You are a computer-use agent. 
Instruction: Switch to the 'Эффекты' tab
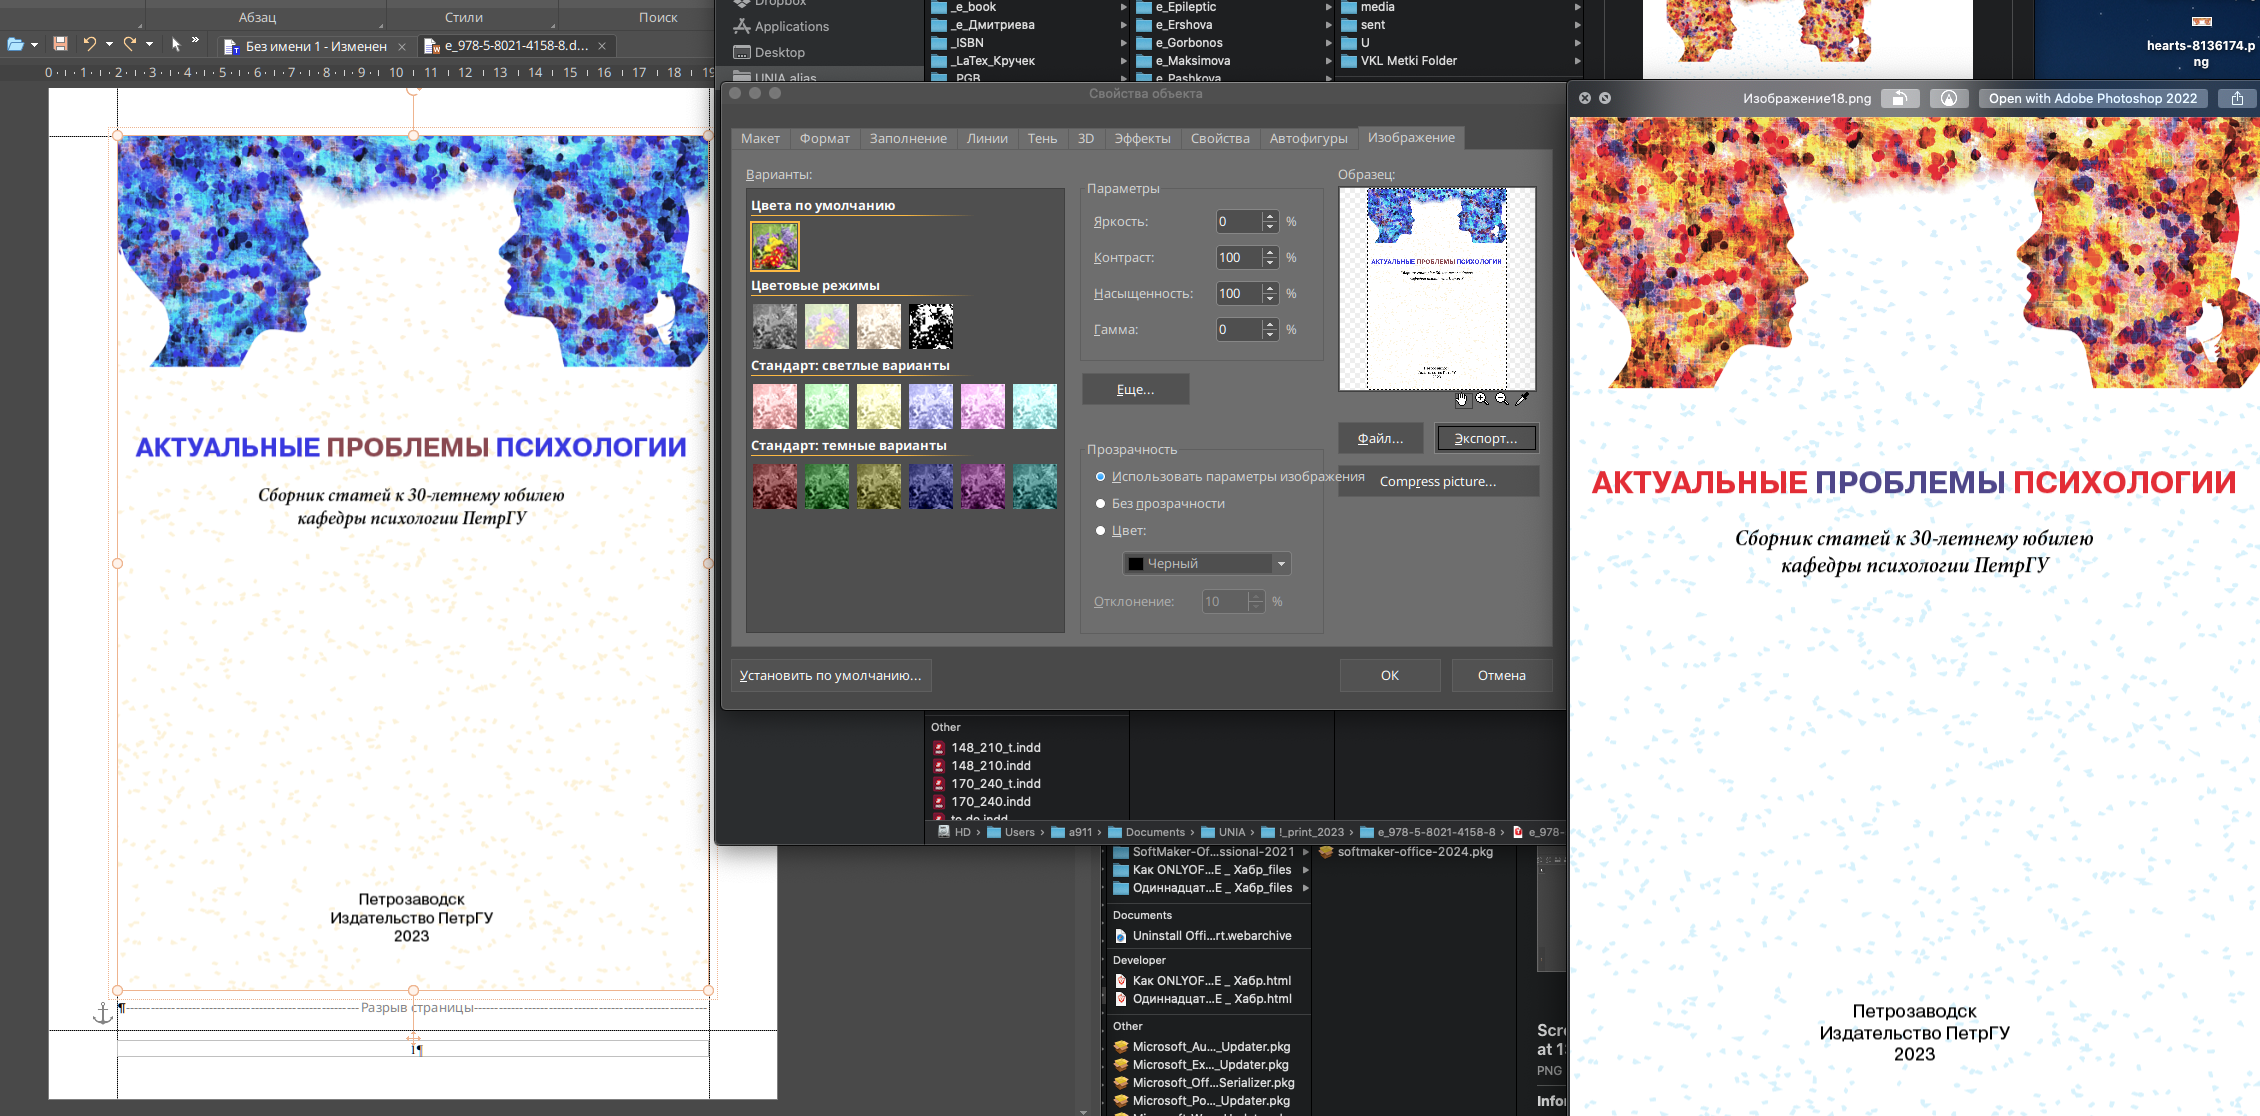(x=1142, y=139)
